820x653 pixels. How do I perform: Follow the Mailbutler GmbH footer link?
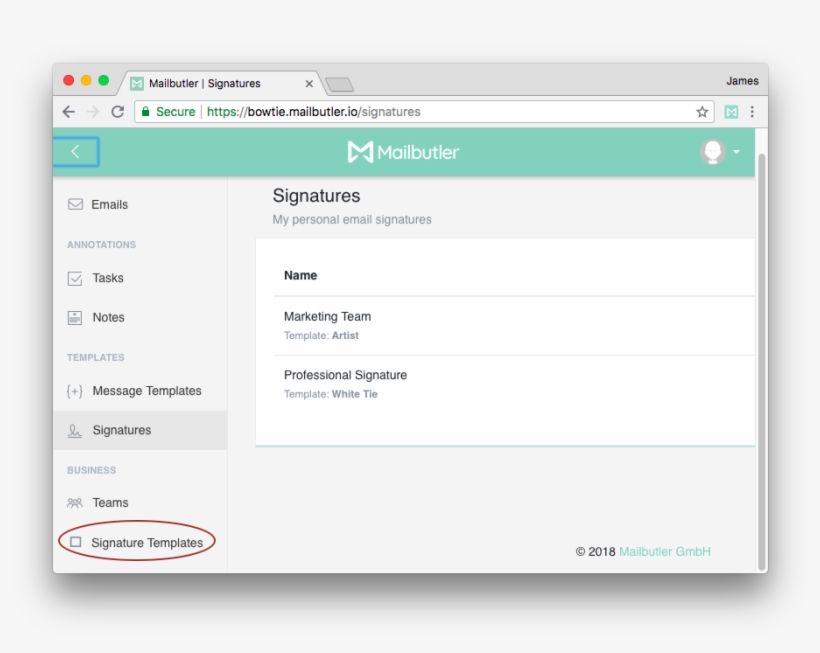click(664, 552)
